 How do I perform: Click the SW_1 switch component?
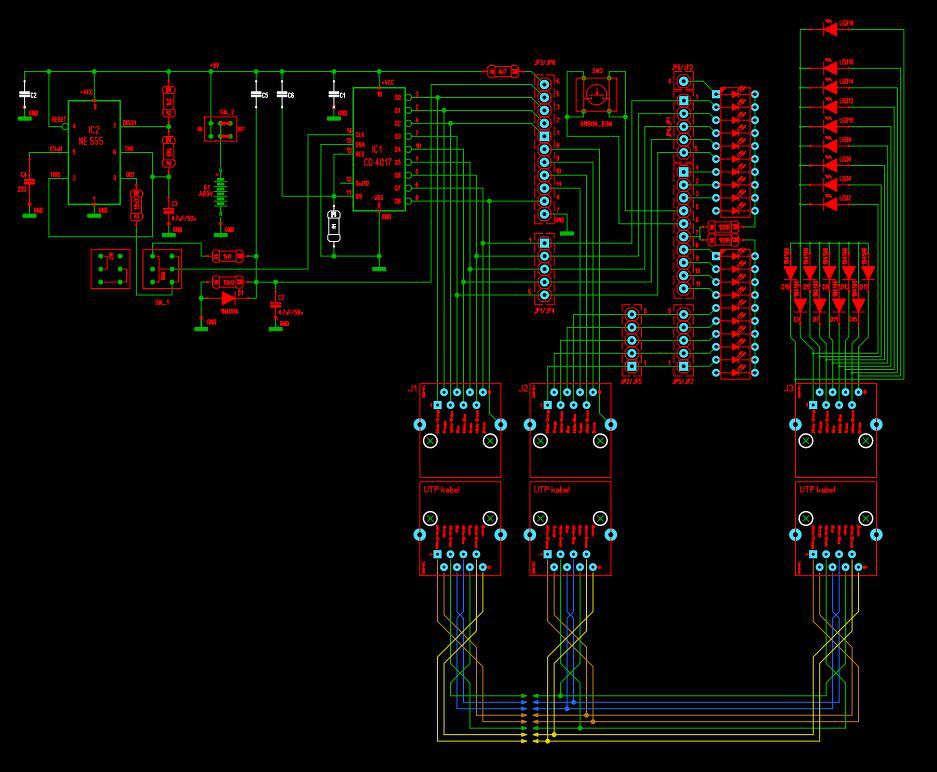(x=162, y=269)
